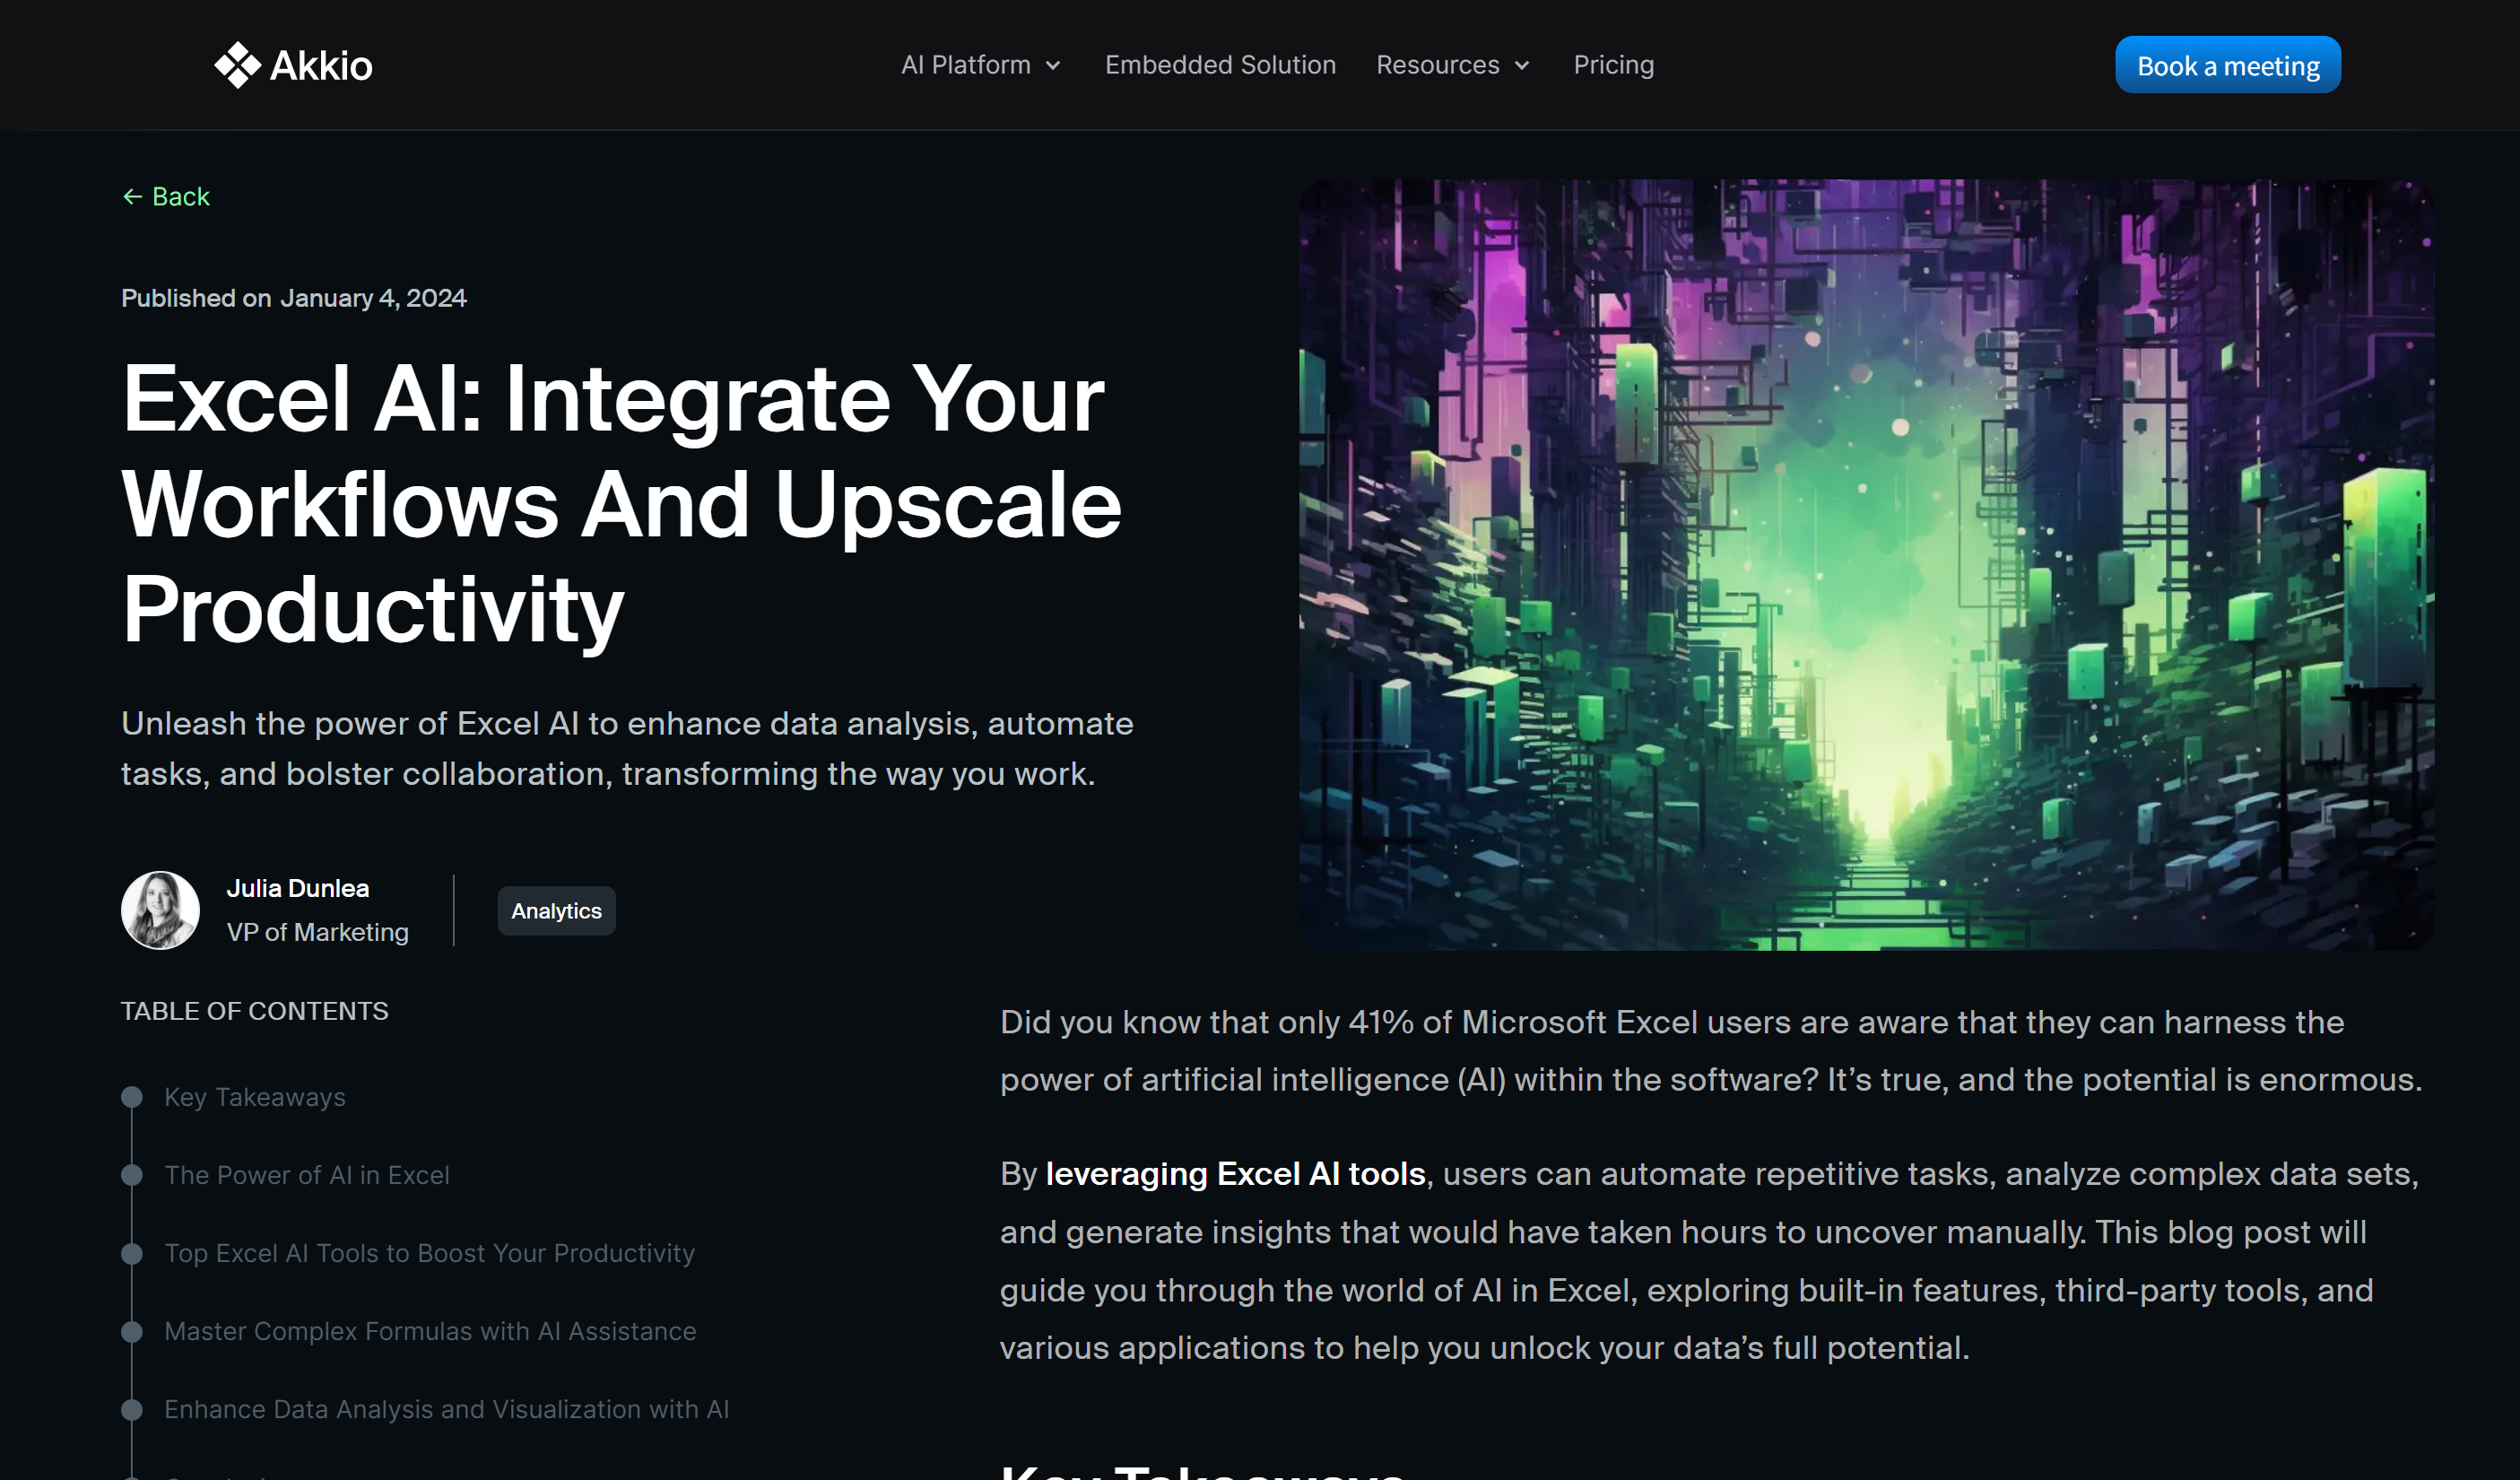
Task: Click Julia Dunlea's author avatar
Action: pos(160,910)
